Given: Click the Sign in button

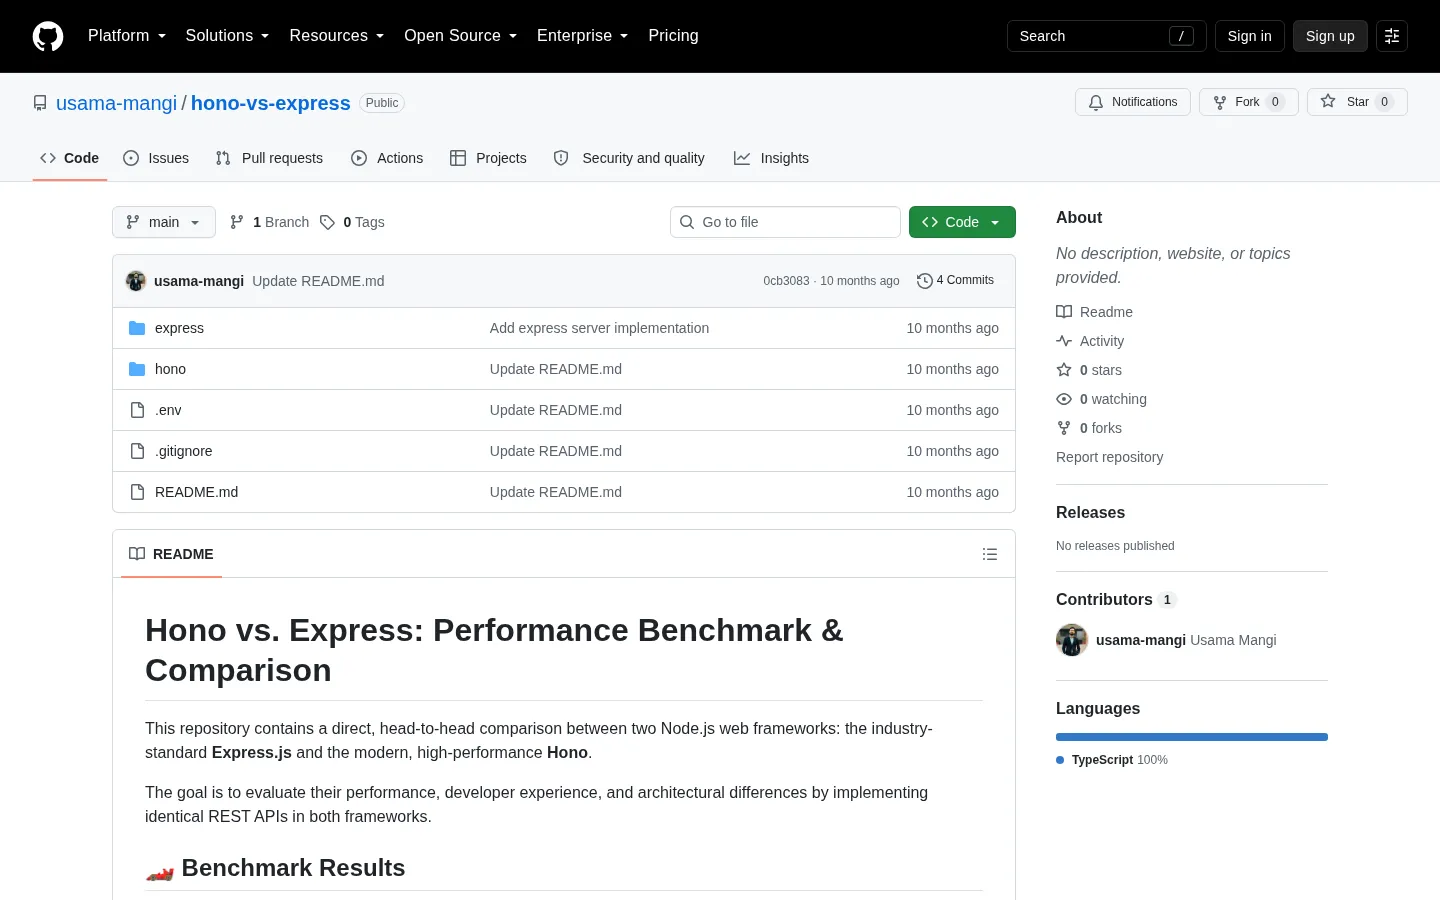Looking at the screenshot, I should [x=1250, y=36].
